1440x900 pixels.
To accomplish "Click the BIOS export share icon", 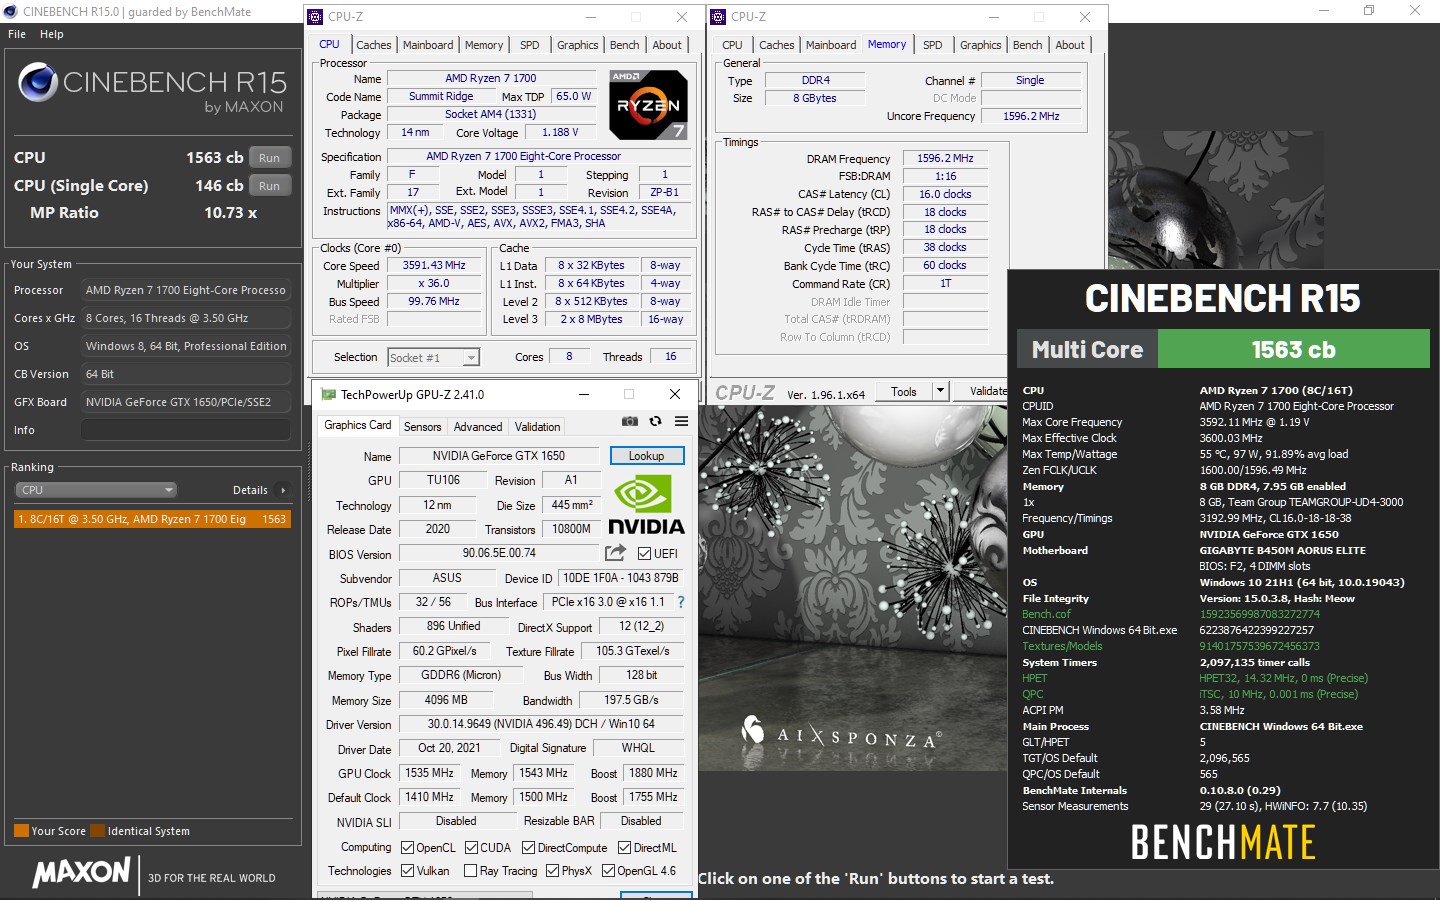I will click(x=615, y=553).
